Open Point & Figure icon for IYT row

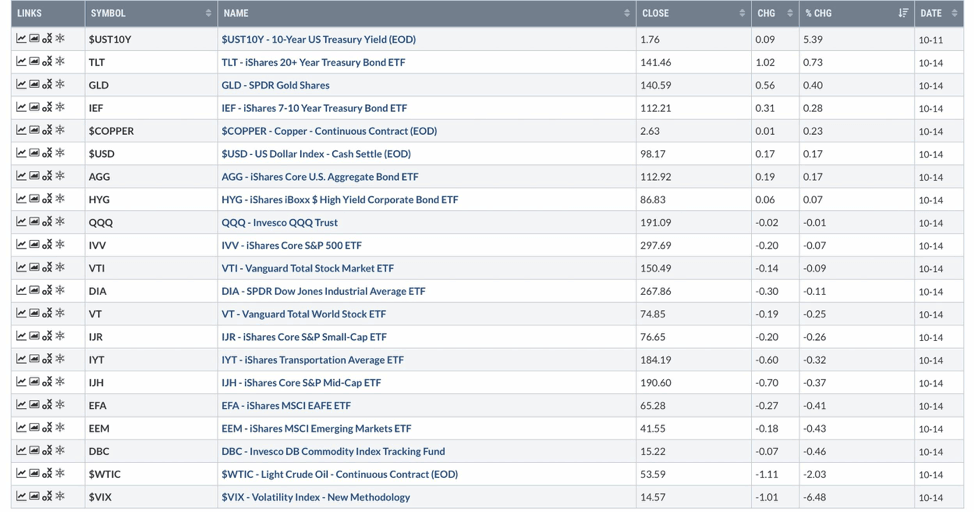47,359
